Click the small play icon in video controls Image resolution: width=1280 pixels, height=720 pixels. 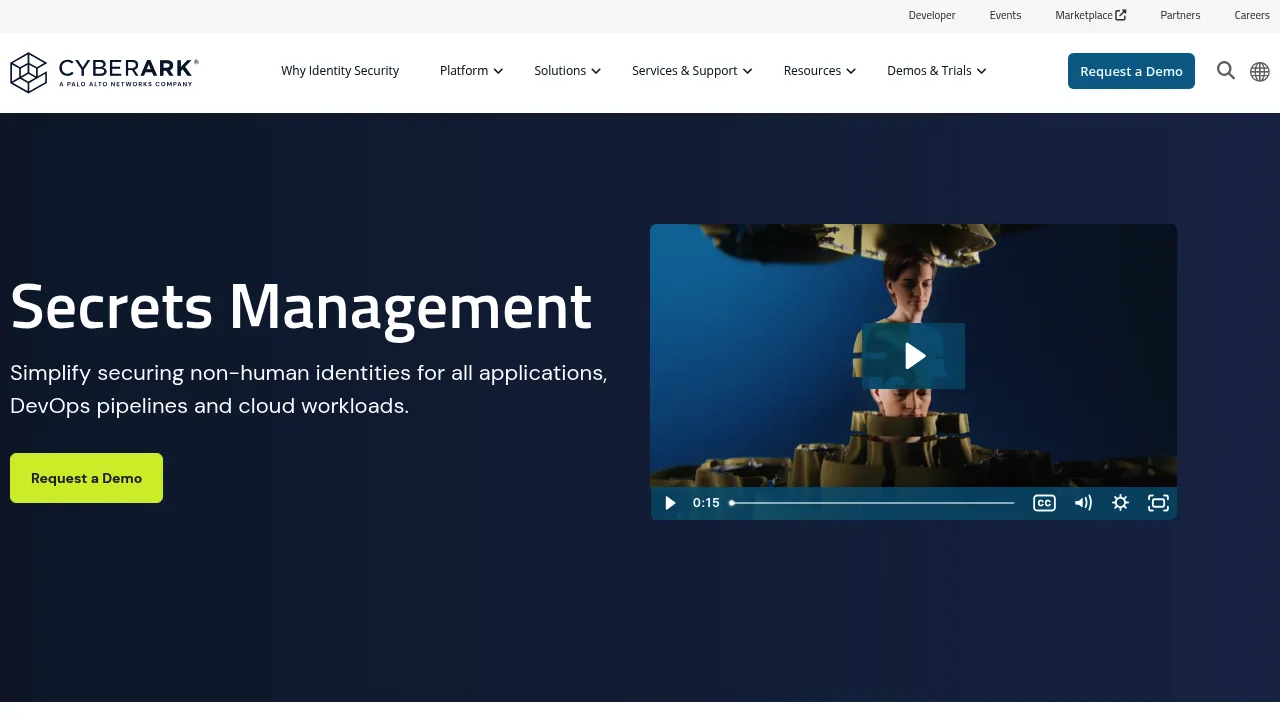(x=670, y=503)
